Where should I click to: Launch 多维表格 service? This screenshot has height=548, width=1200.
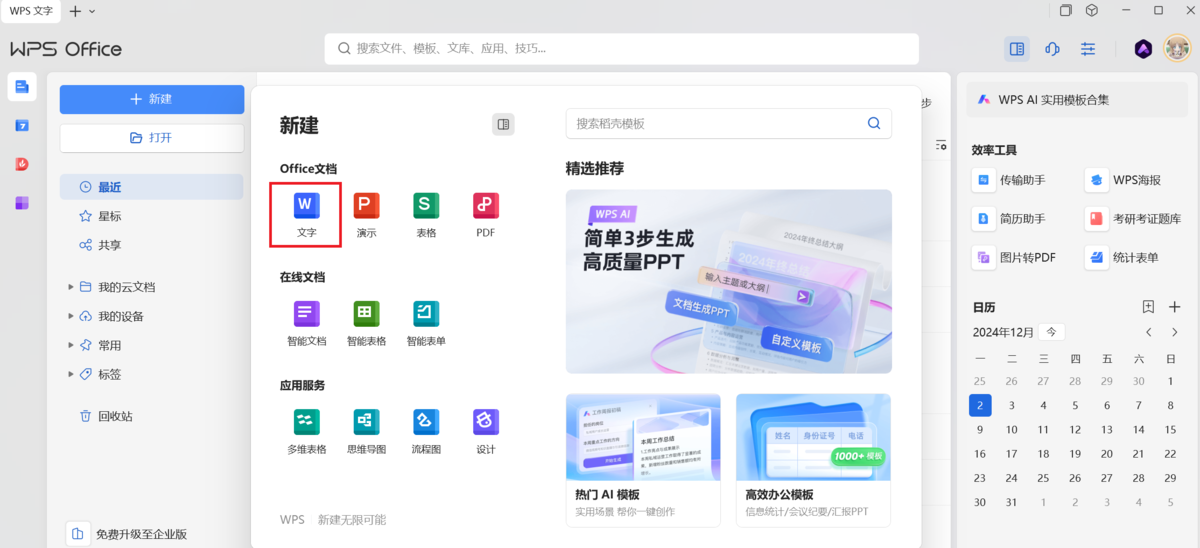[306, 431]
